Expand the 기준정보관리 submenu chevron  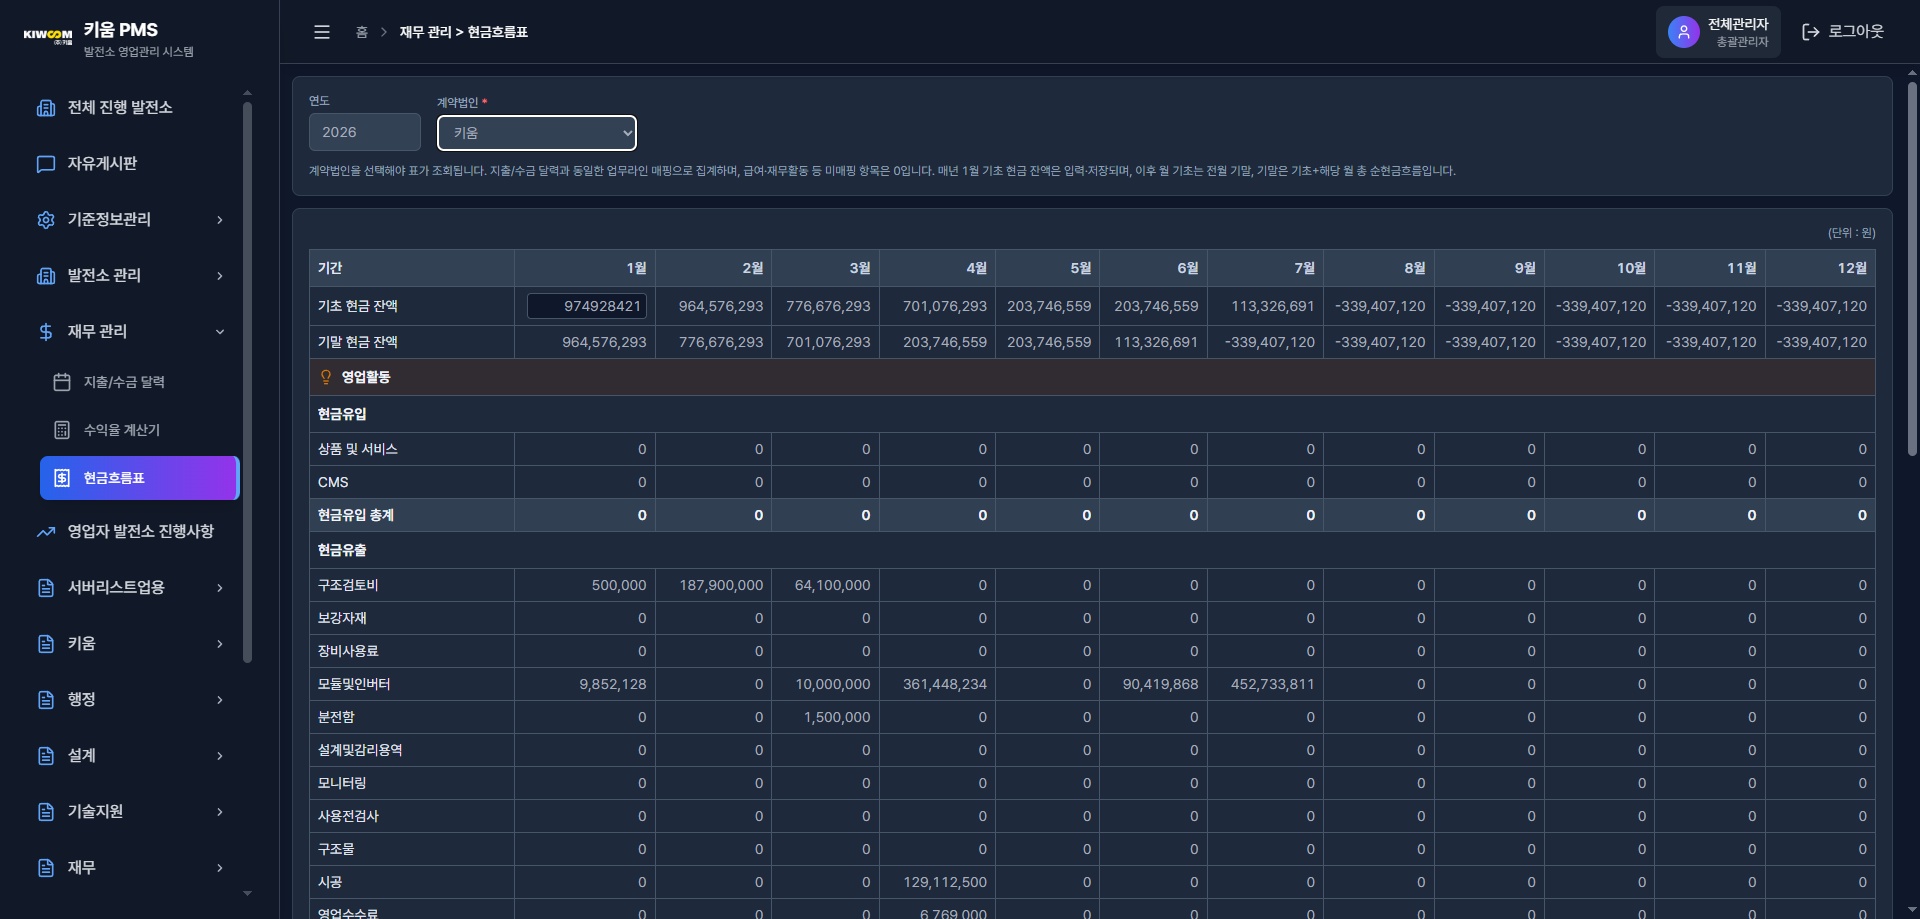click(220, 220)
